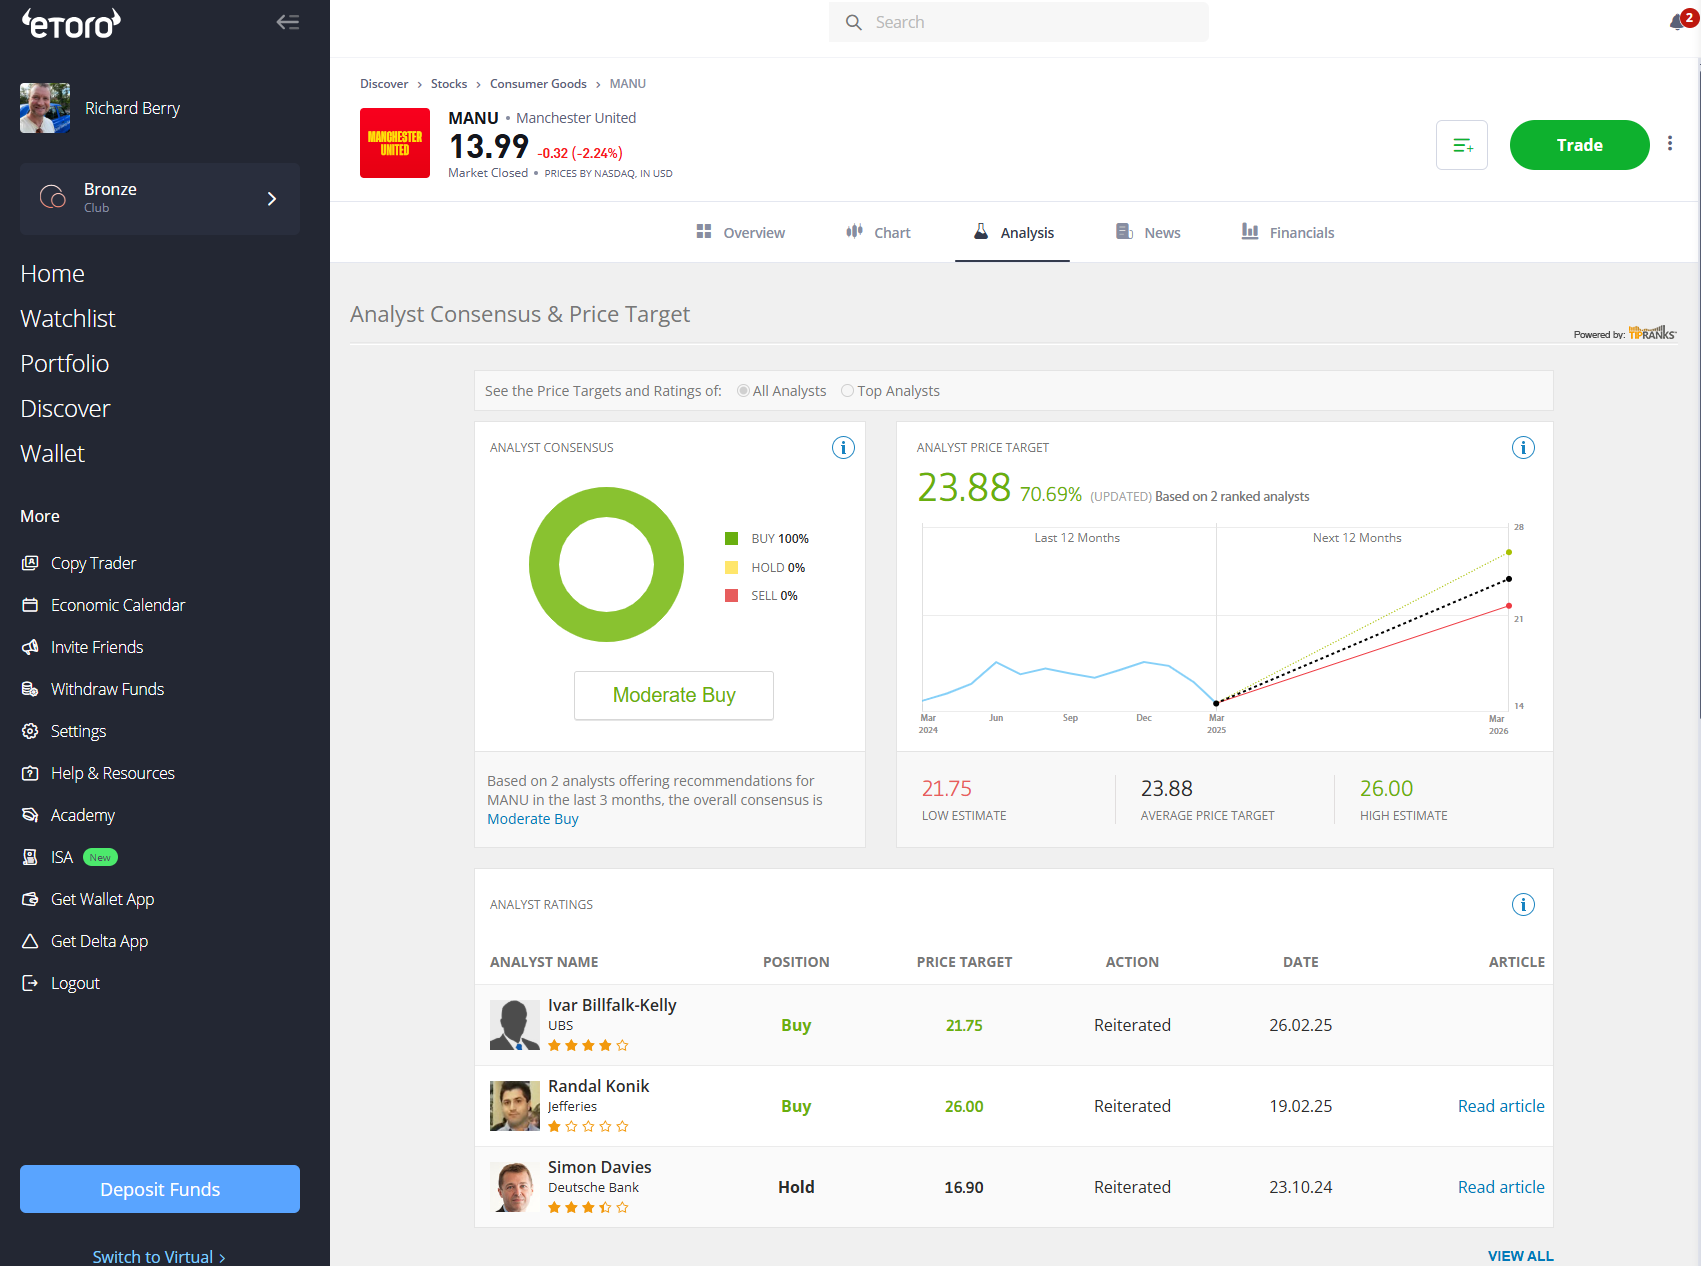The image size is (1701, 1266).
Task: Click 26.00 high estimate value
Action: pyautogui.click(x=1386, y=789)
